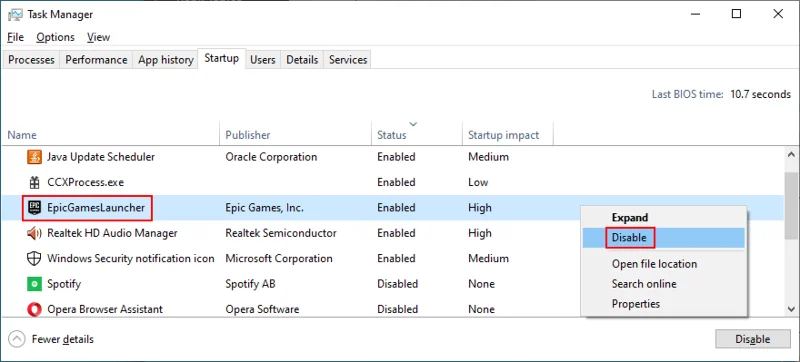Select the CCXProcess.exe row name
800x362 pixels.
click(x=86, y=182)
